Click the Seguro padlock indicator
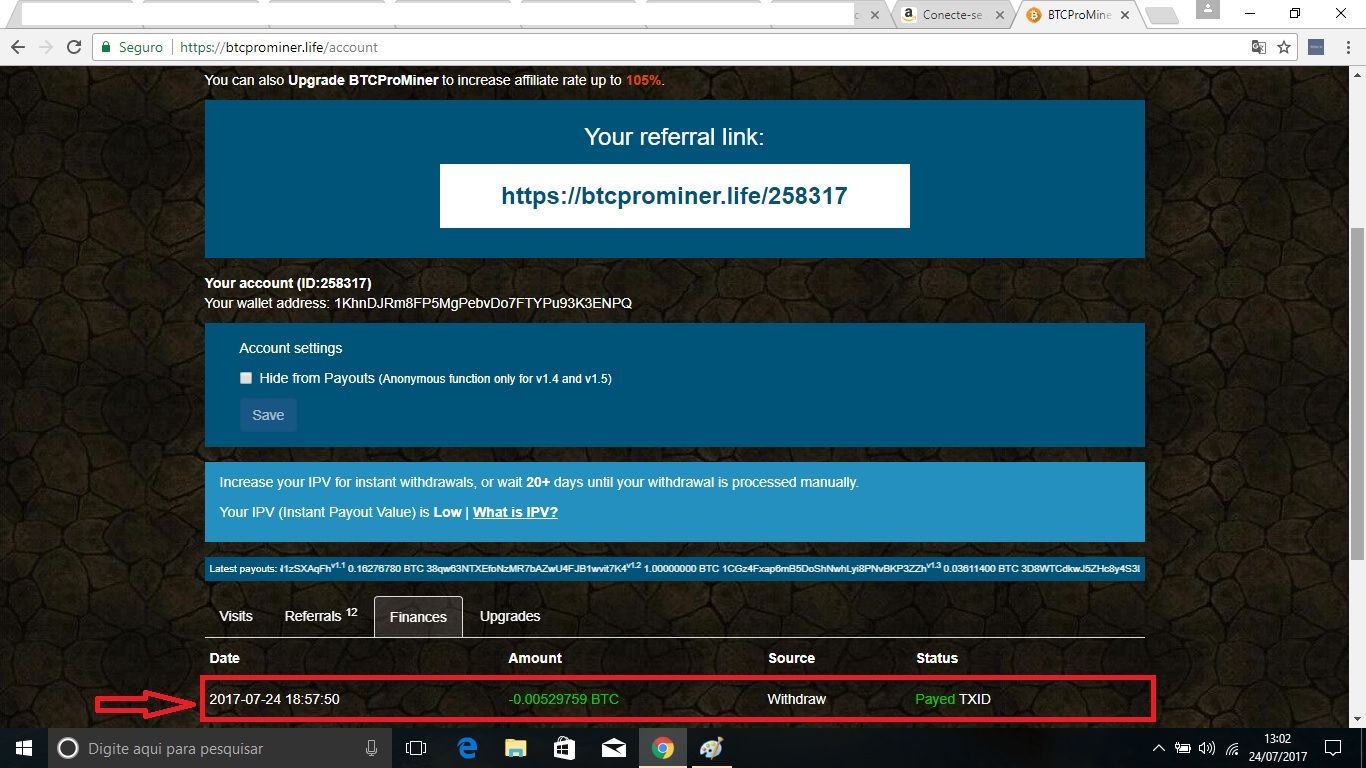 (x=132, y=47)
